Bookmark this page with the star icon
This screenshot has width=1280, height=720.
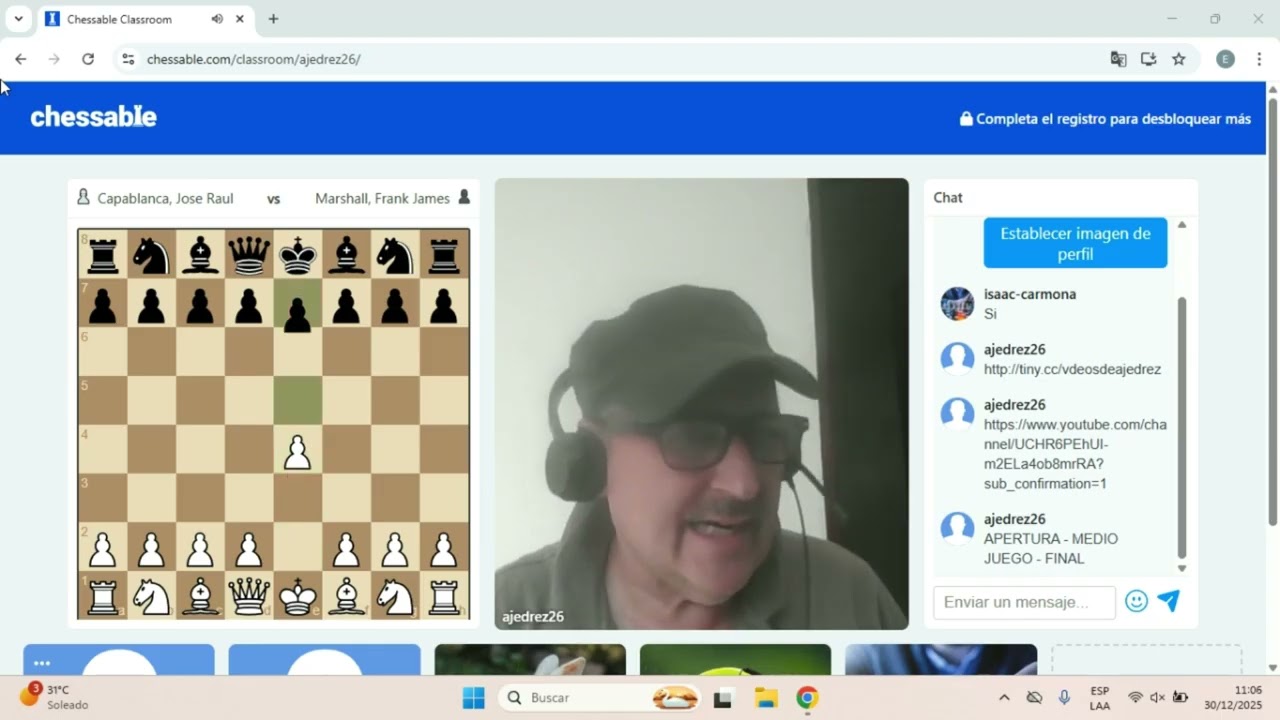pos(1178,59)
